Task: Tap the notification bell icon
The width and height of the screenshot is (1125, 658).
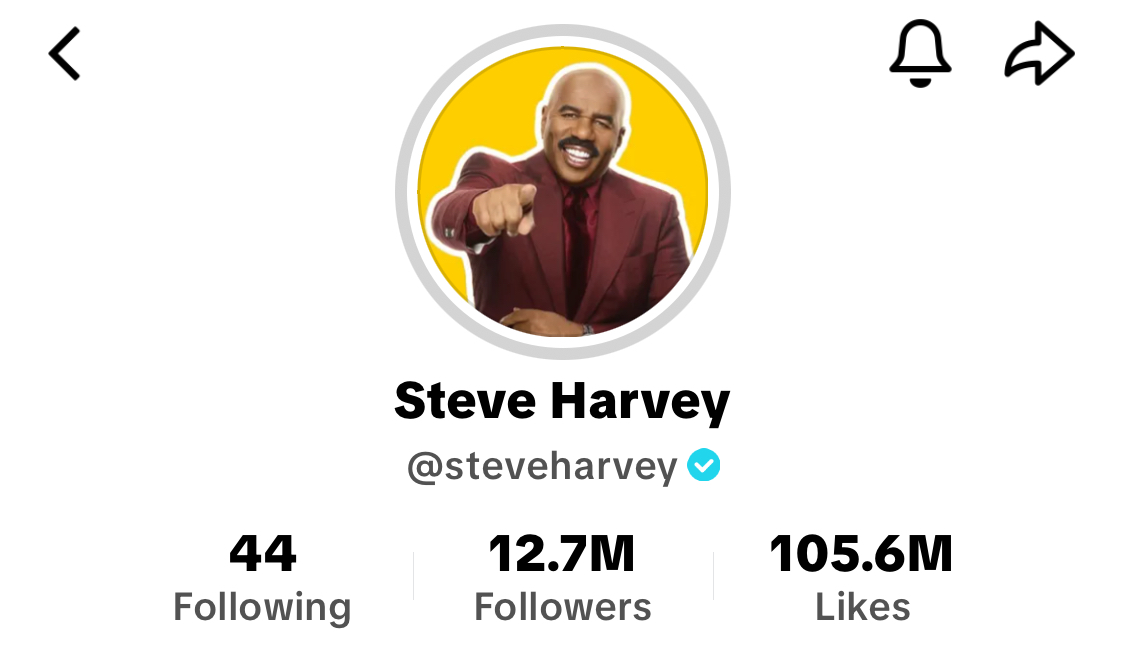Action: pos(920,54)
